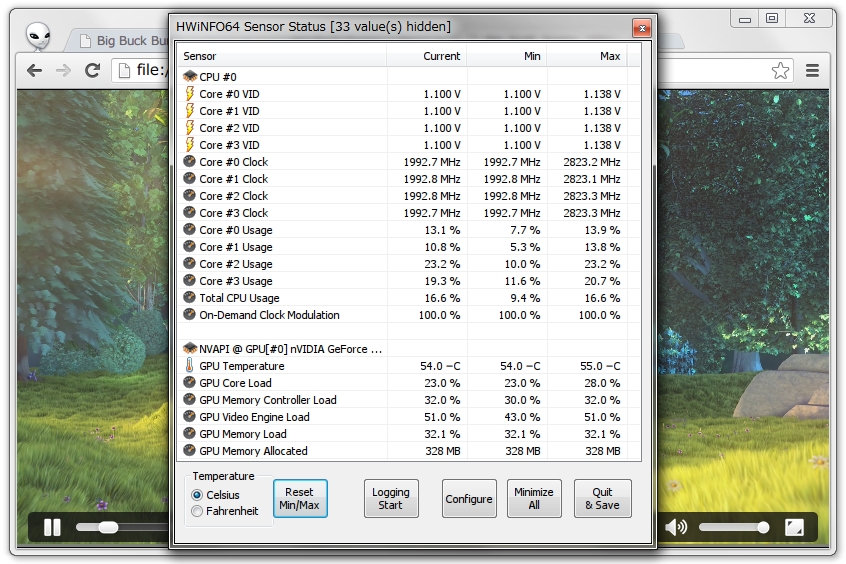The width and height of the screenshot is (846, 564).
Task: Click the Core #2 VID lightning icon
Action: pos(190,127)
